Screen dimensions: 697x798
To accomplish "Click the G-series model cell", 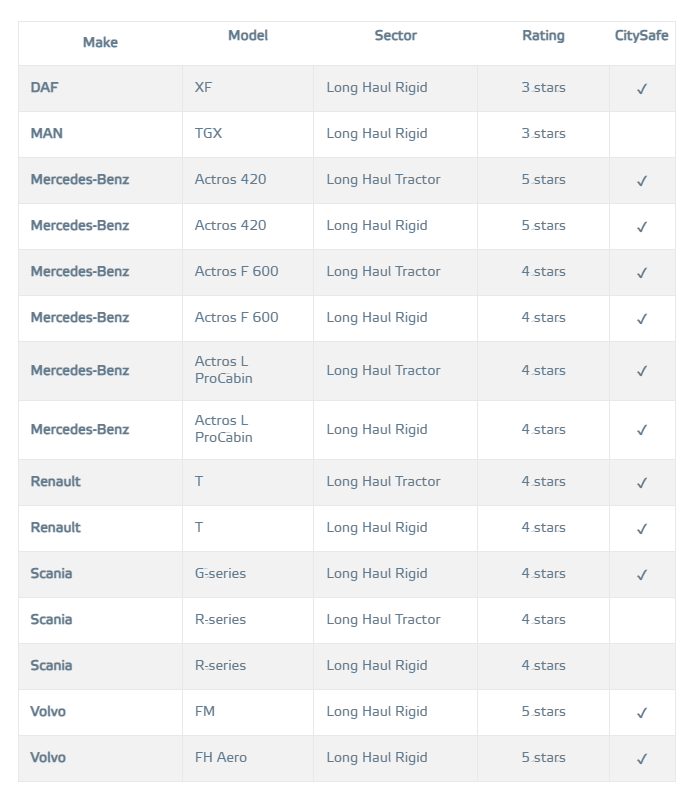I will click(220, 574).
